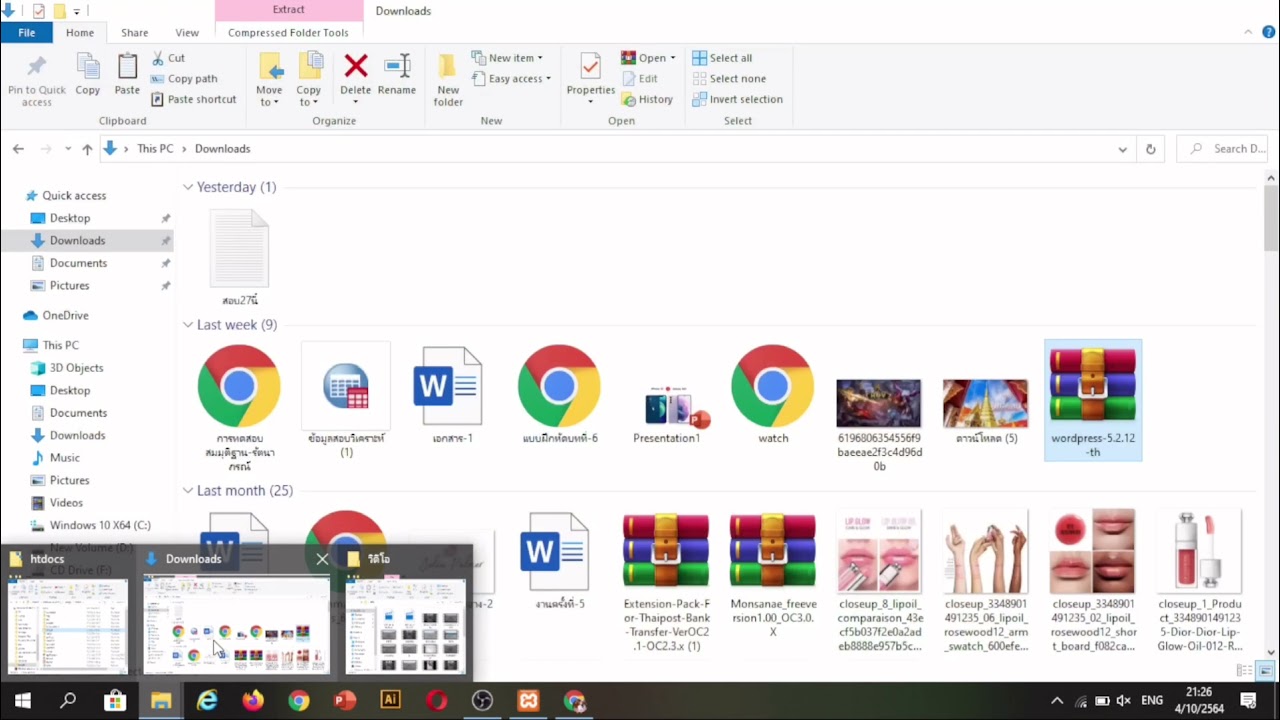Open Microsoft Store from the taskbar

tap(115, 700)
